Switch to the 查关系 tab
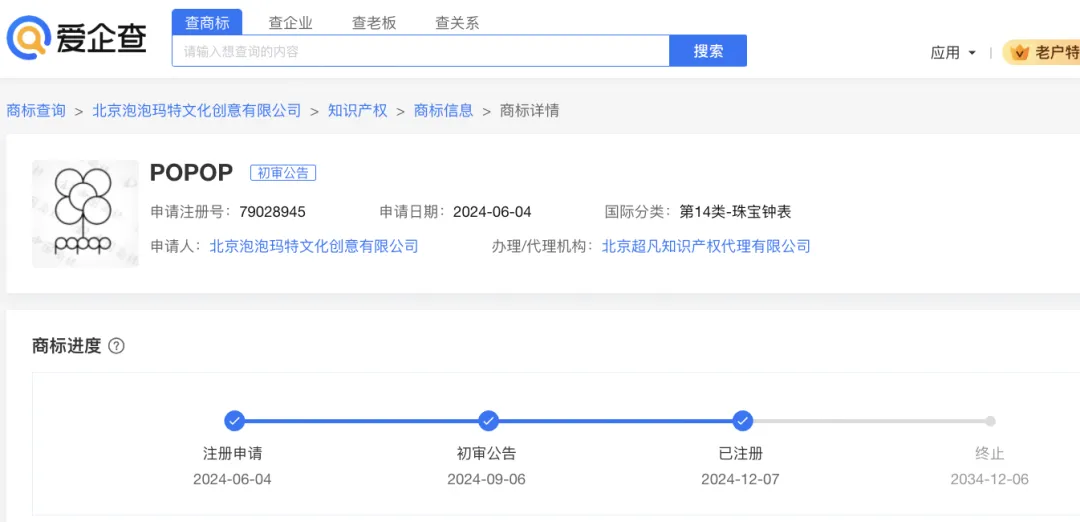 457,23
